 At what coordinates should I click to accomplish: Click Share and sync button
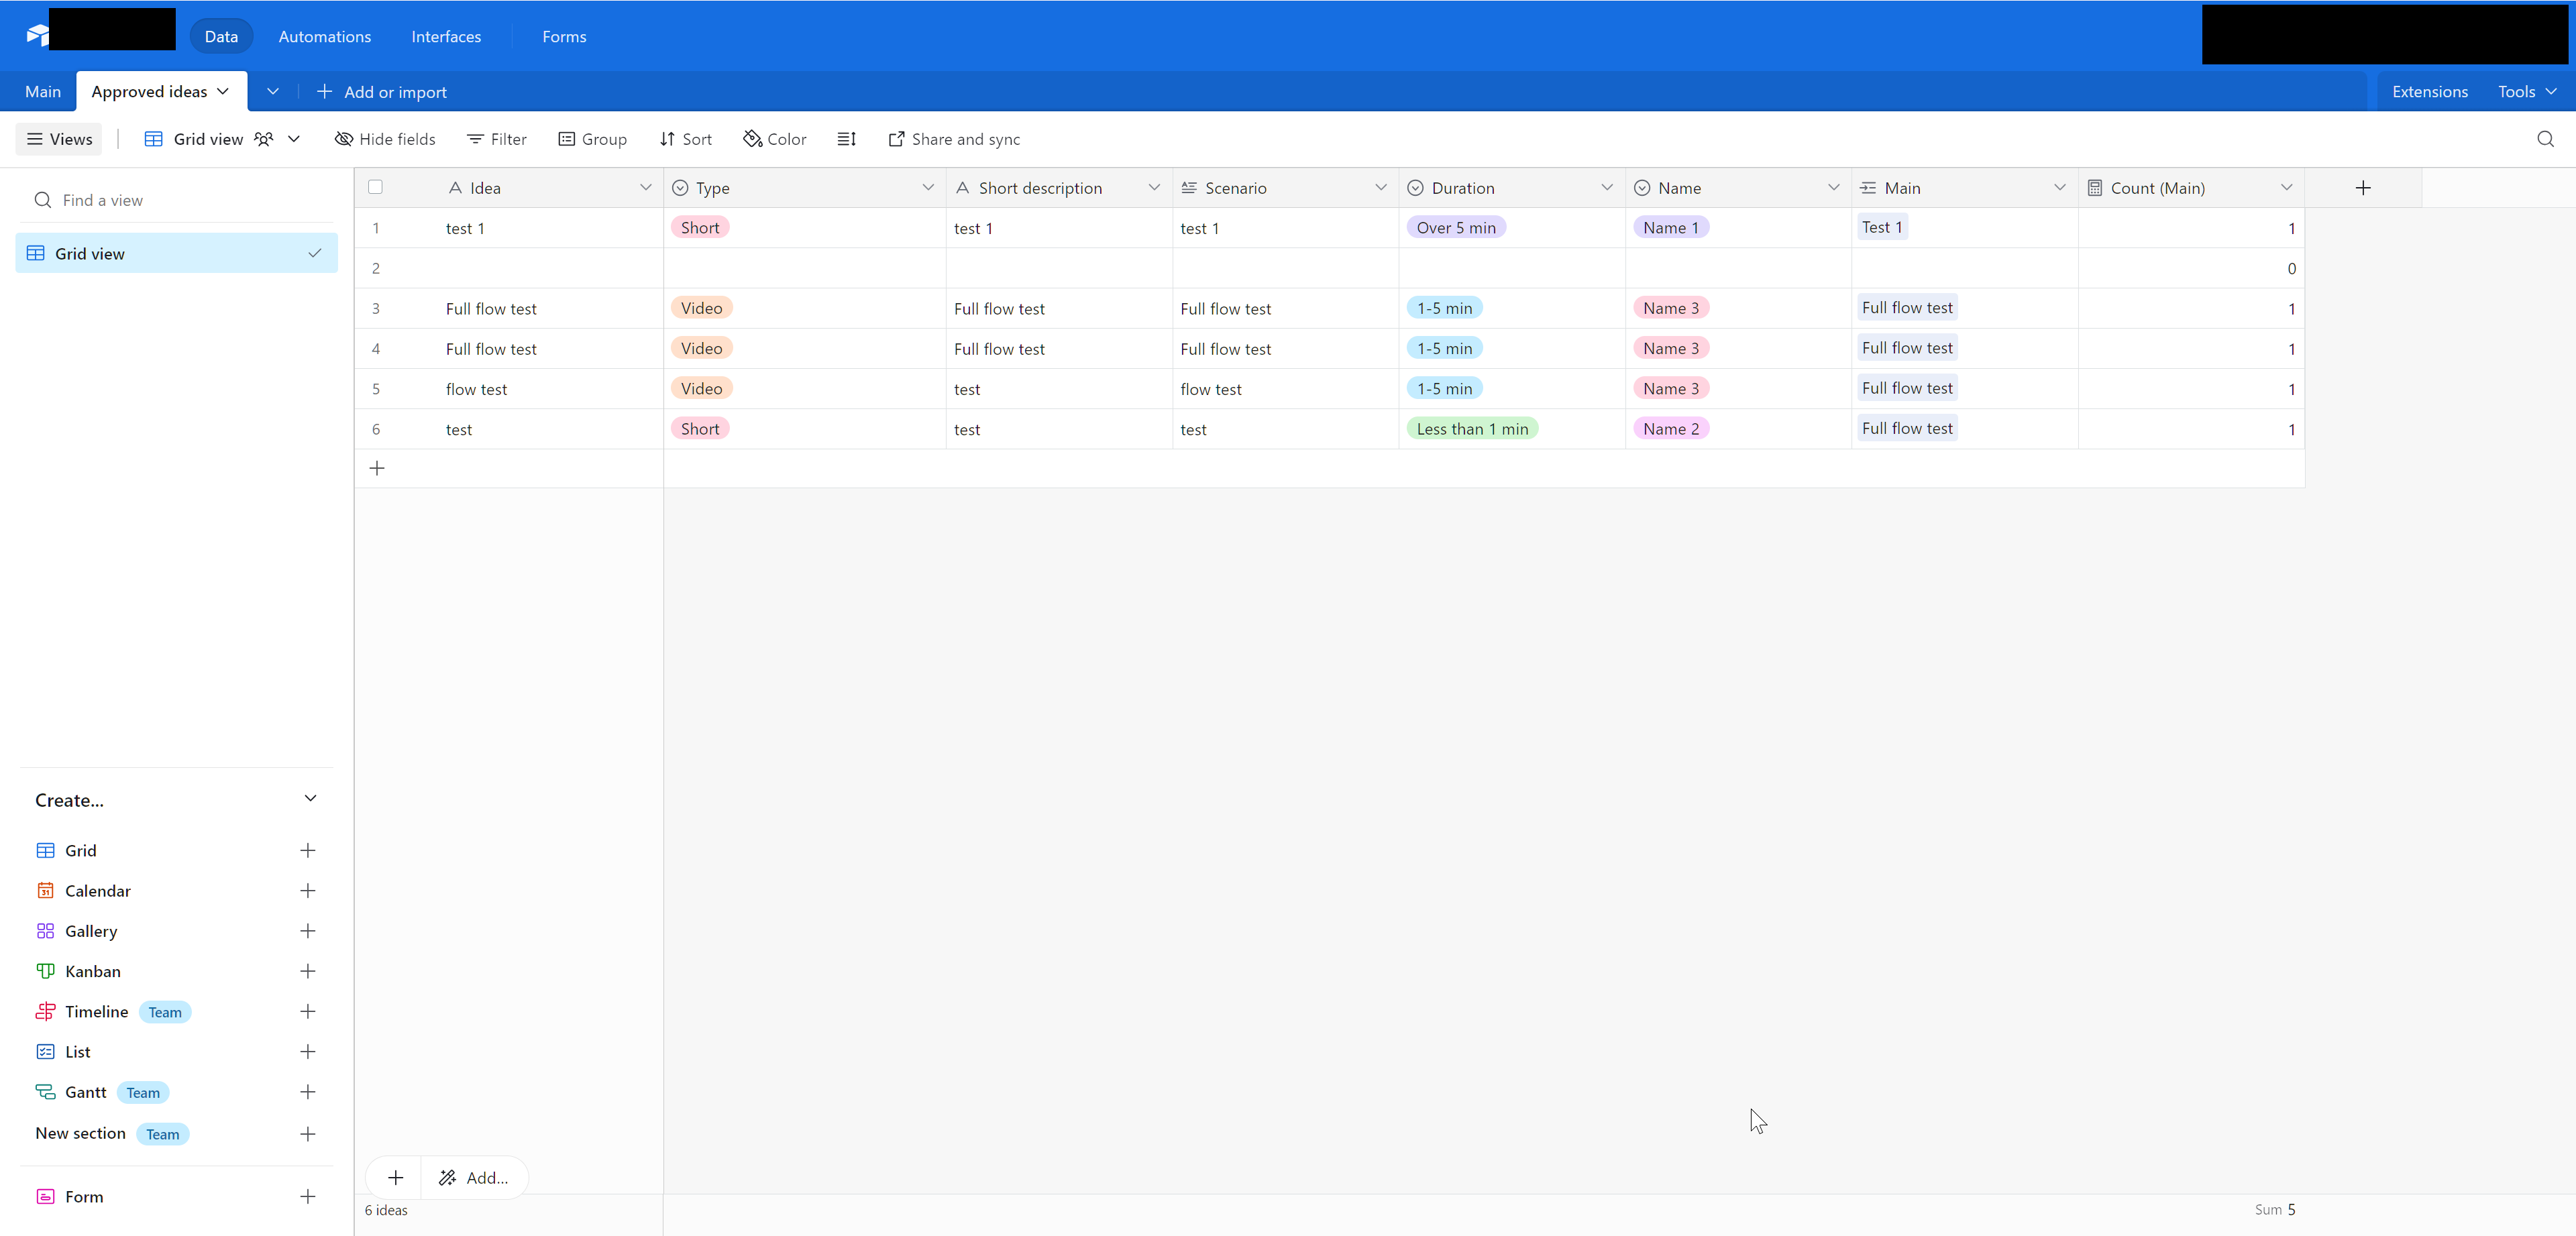954,139
